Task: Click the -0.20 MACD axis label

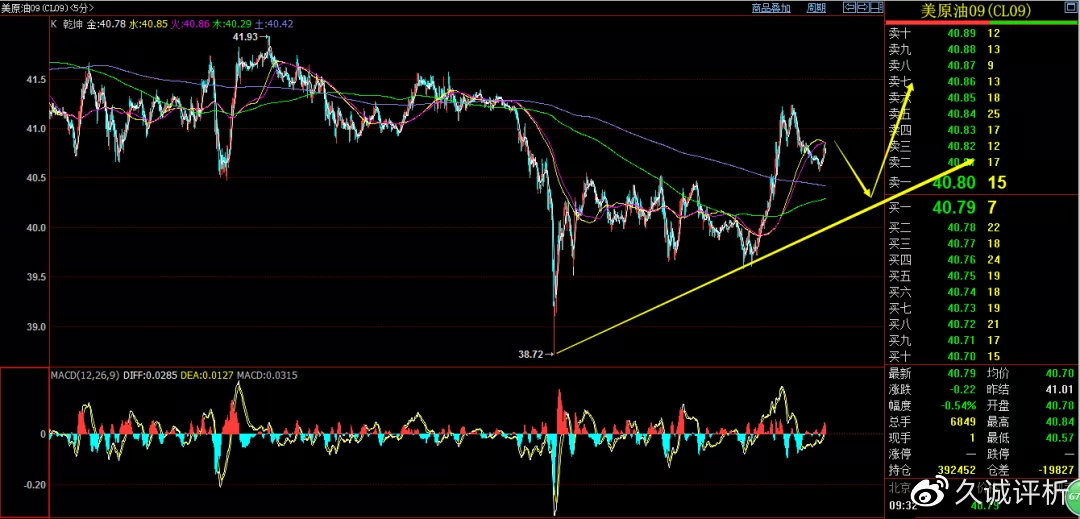Action: click(x=34, y=485)
